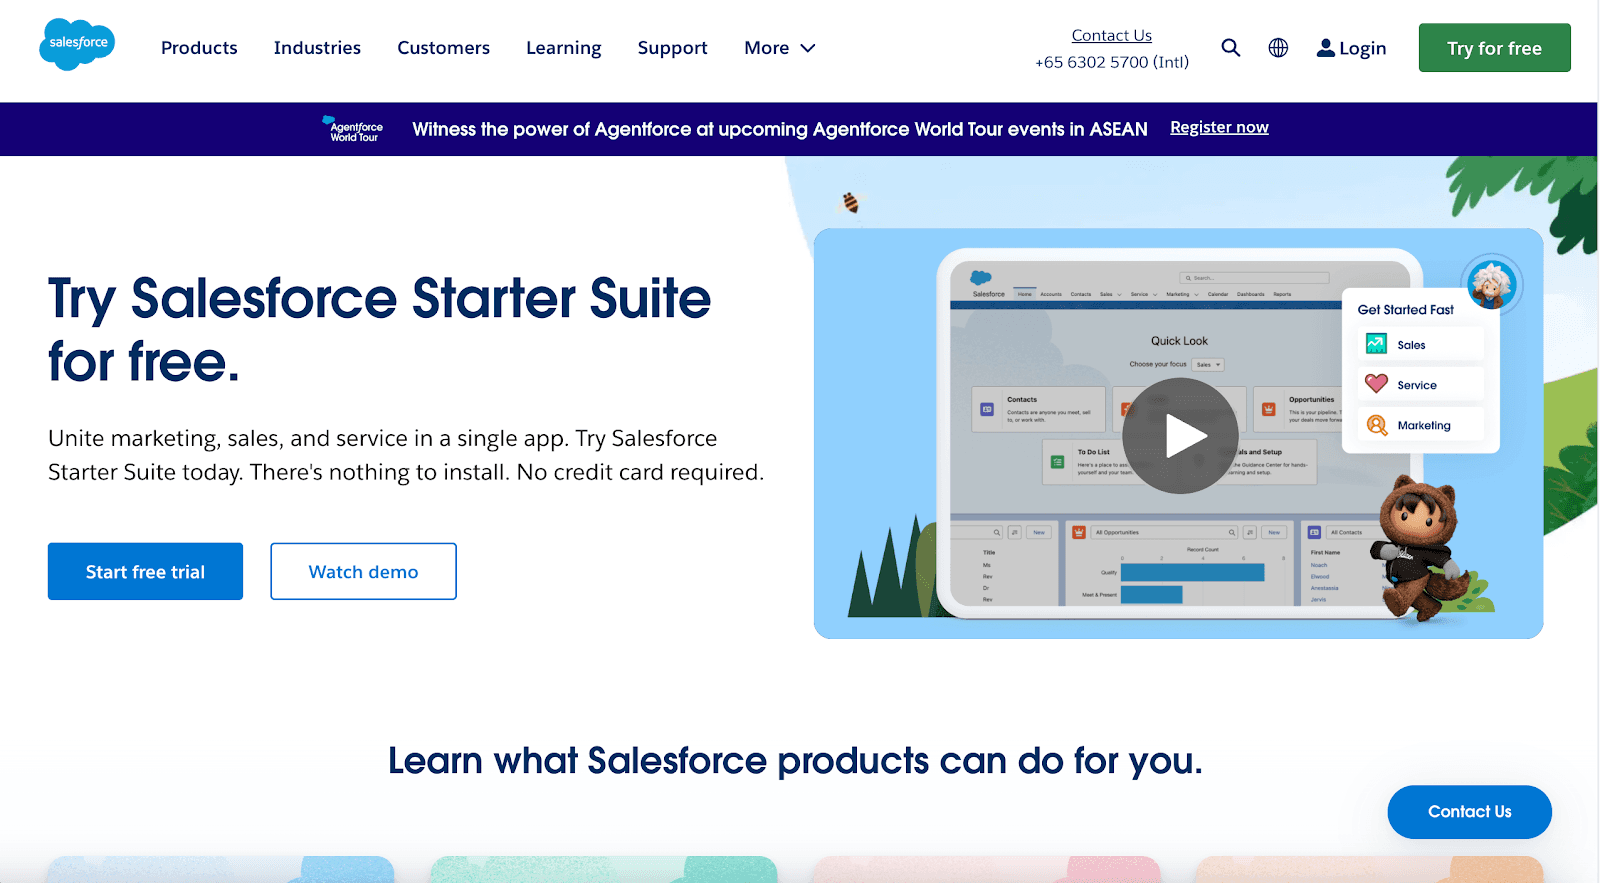Click the Sales chart icon
Screen dimensions: 1600x883
click(1377, 344)
